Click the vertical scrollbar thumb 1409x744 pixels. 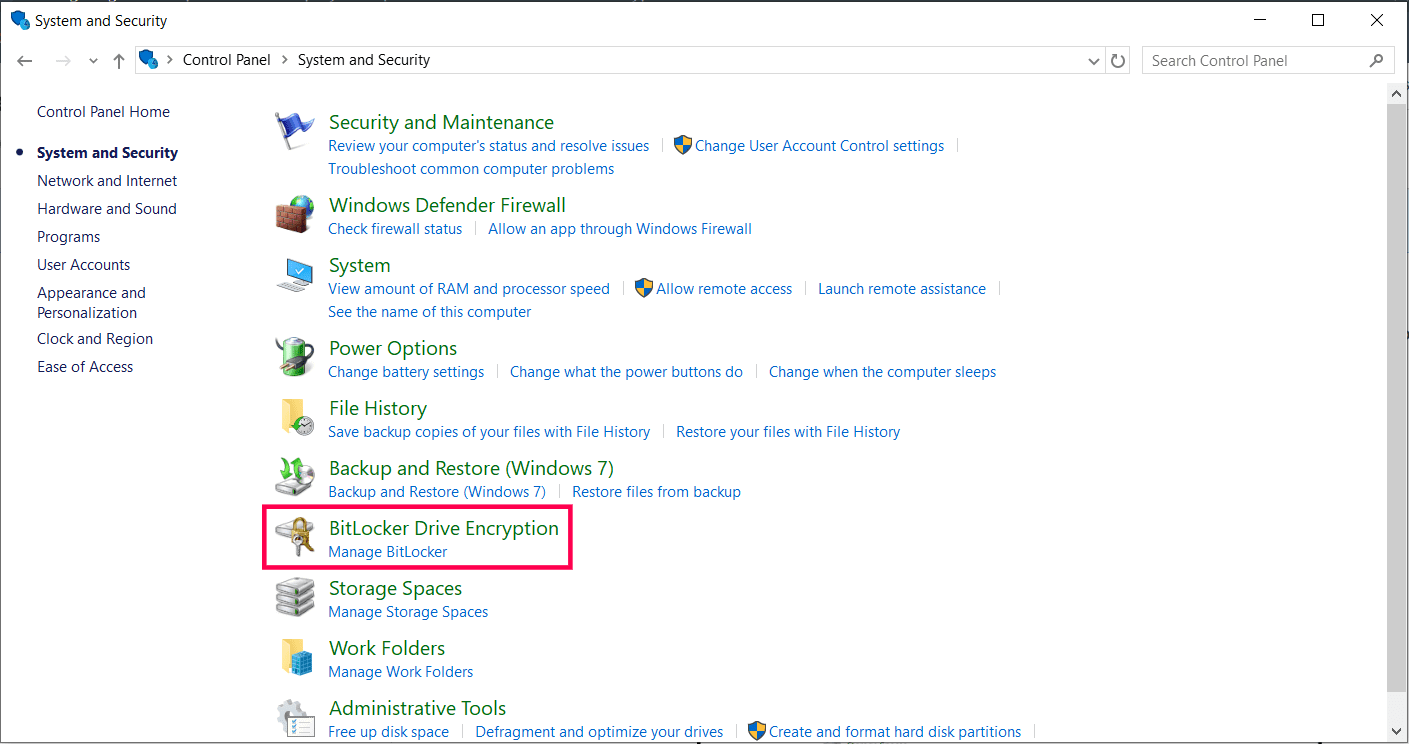[x=1398, y=396]
